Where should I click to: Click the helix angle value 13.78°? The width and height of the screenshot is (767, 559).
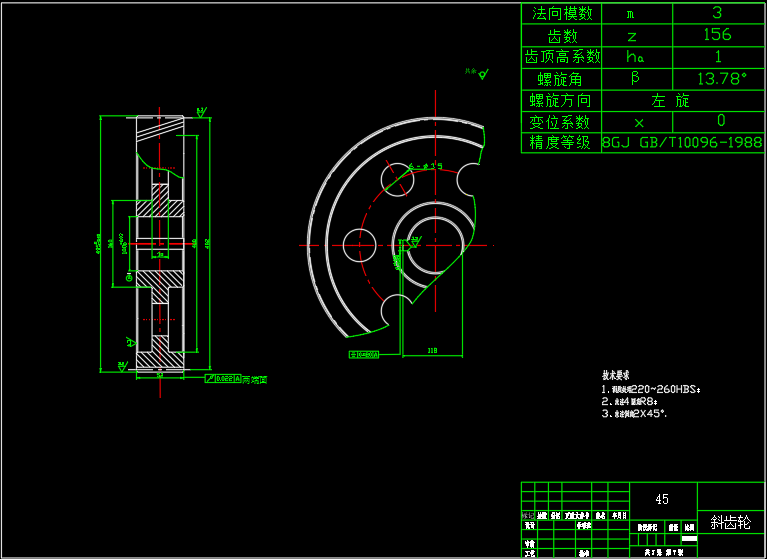coord(716,78)
